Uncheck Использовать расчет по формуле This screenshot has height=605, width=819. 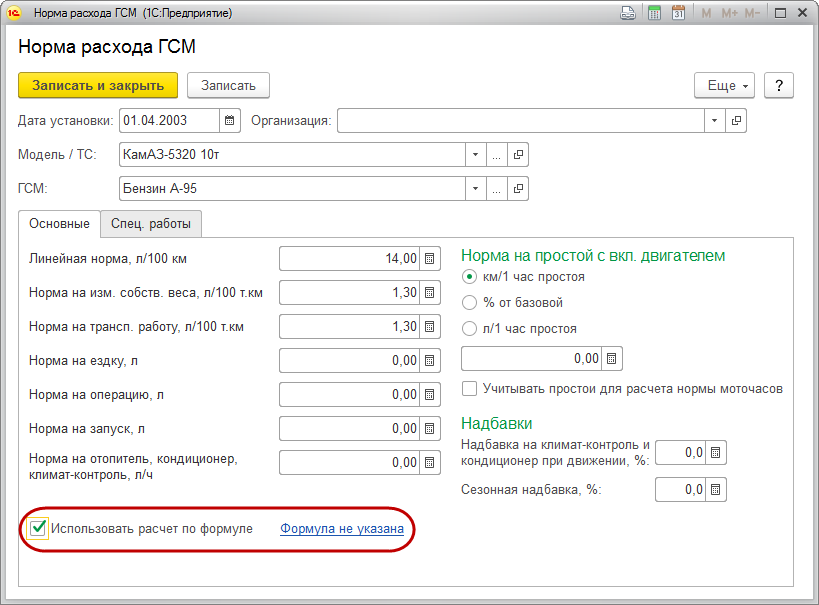tap(38, 528)
